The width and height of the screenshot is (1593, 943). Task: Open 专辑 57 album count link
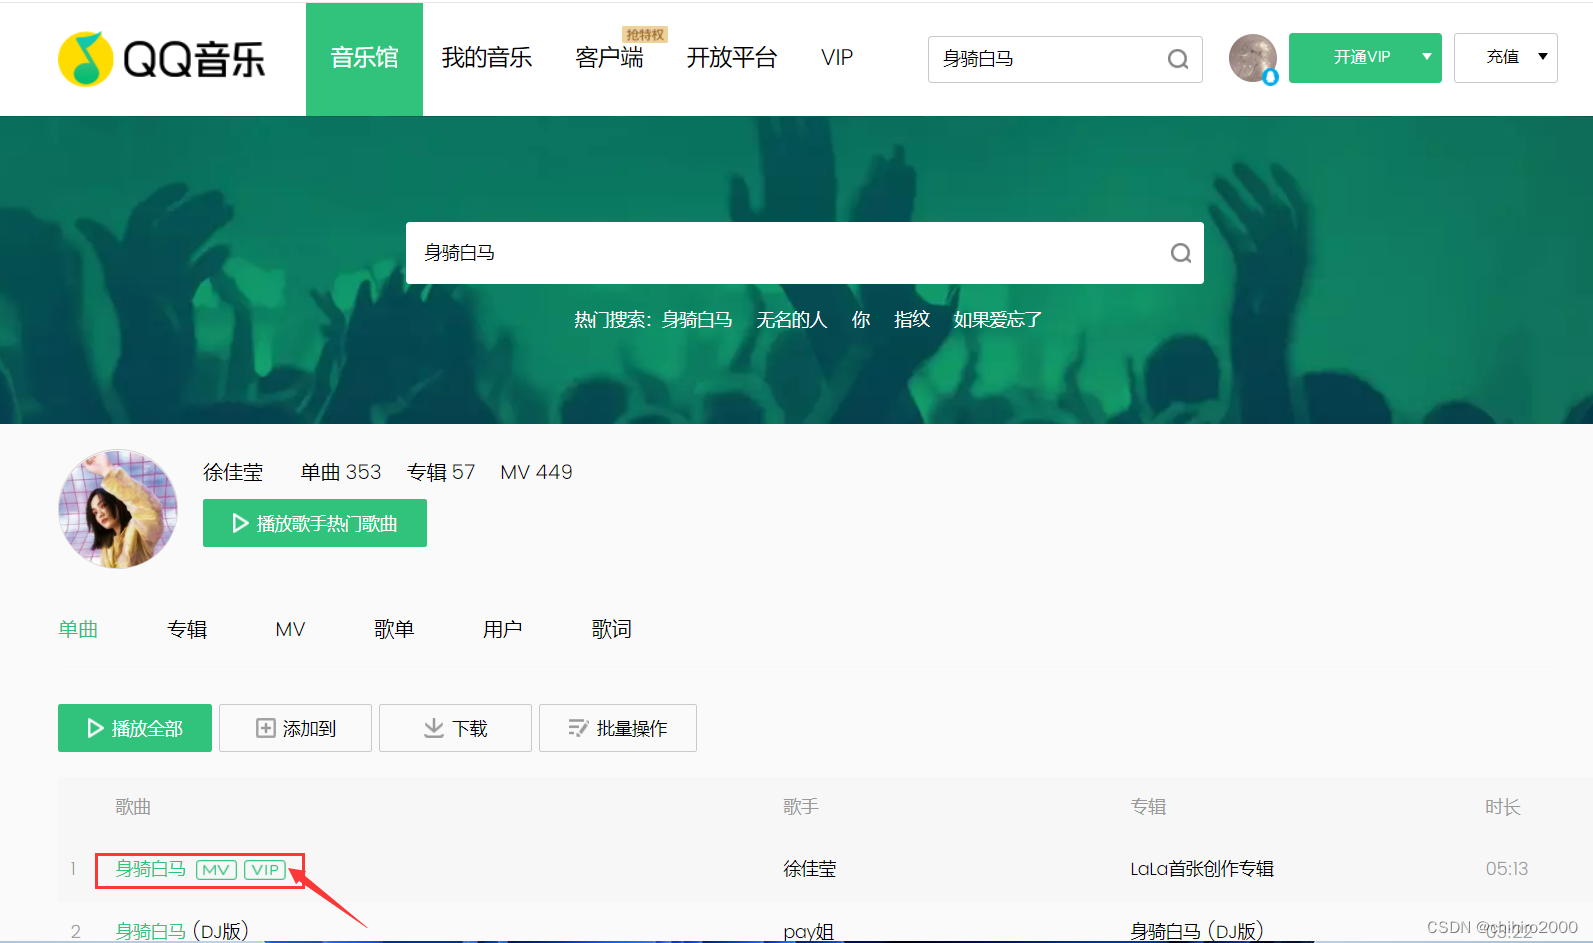pos(441,472)
